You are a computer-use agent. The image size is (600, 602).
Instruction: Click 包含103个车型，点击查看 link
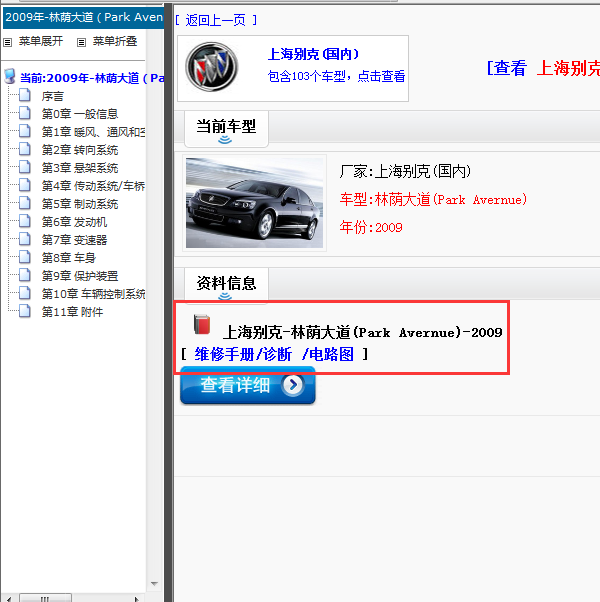coord(336,76)
